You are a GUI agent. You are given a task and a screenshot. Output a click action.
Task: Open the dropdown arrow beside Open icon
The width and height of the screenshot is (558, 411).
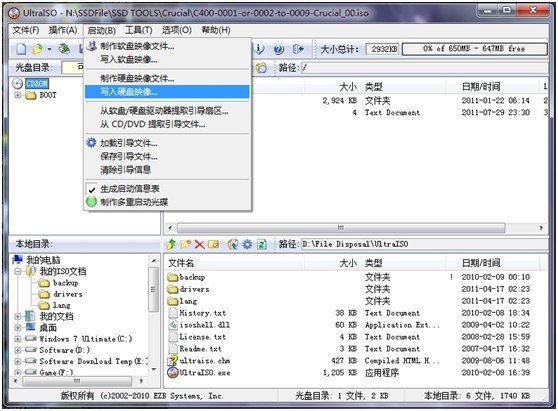[x=49, y=49]
